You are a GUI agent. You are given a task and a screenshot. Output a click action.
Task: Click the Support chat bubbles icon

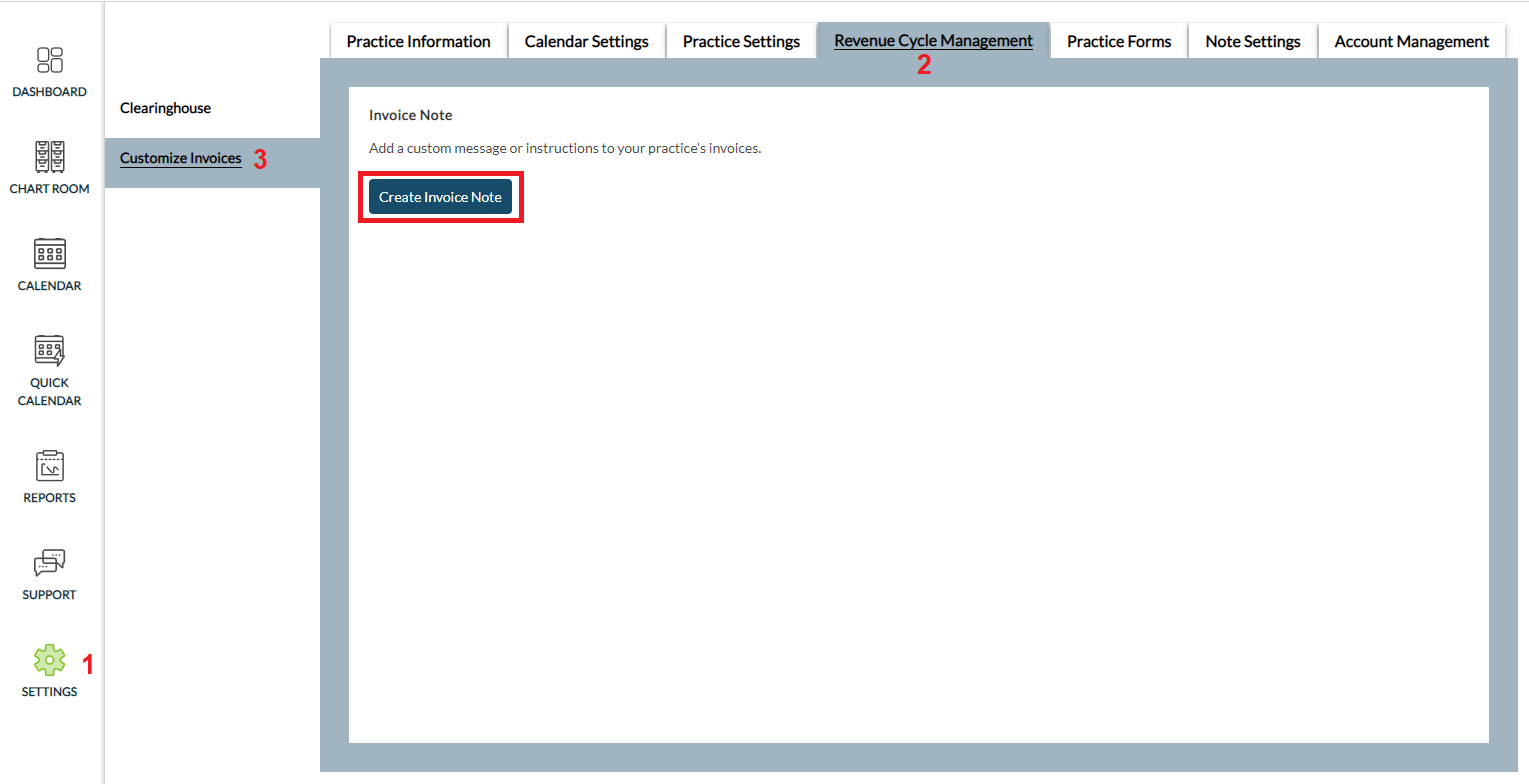pos(49,562)
